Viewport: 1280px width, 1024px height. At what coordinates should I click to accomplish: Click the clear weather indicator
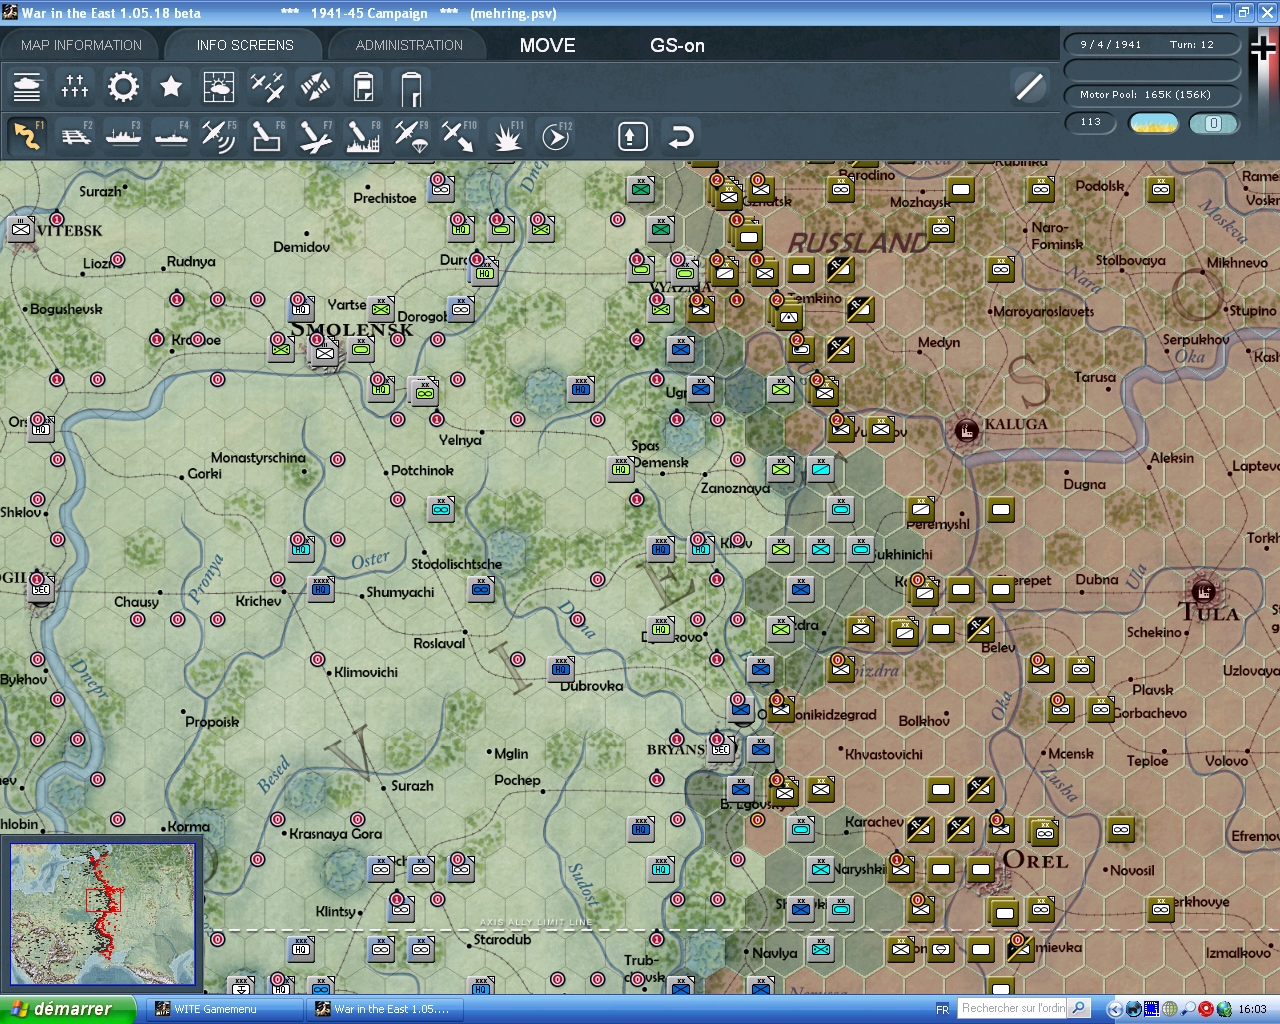pos(1153,123)
